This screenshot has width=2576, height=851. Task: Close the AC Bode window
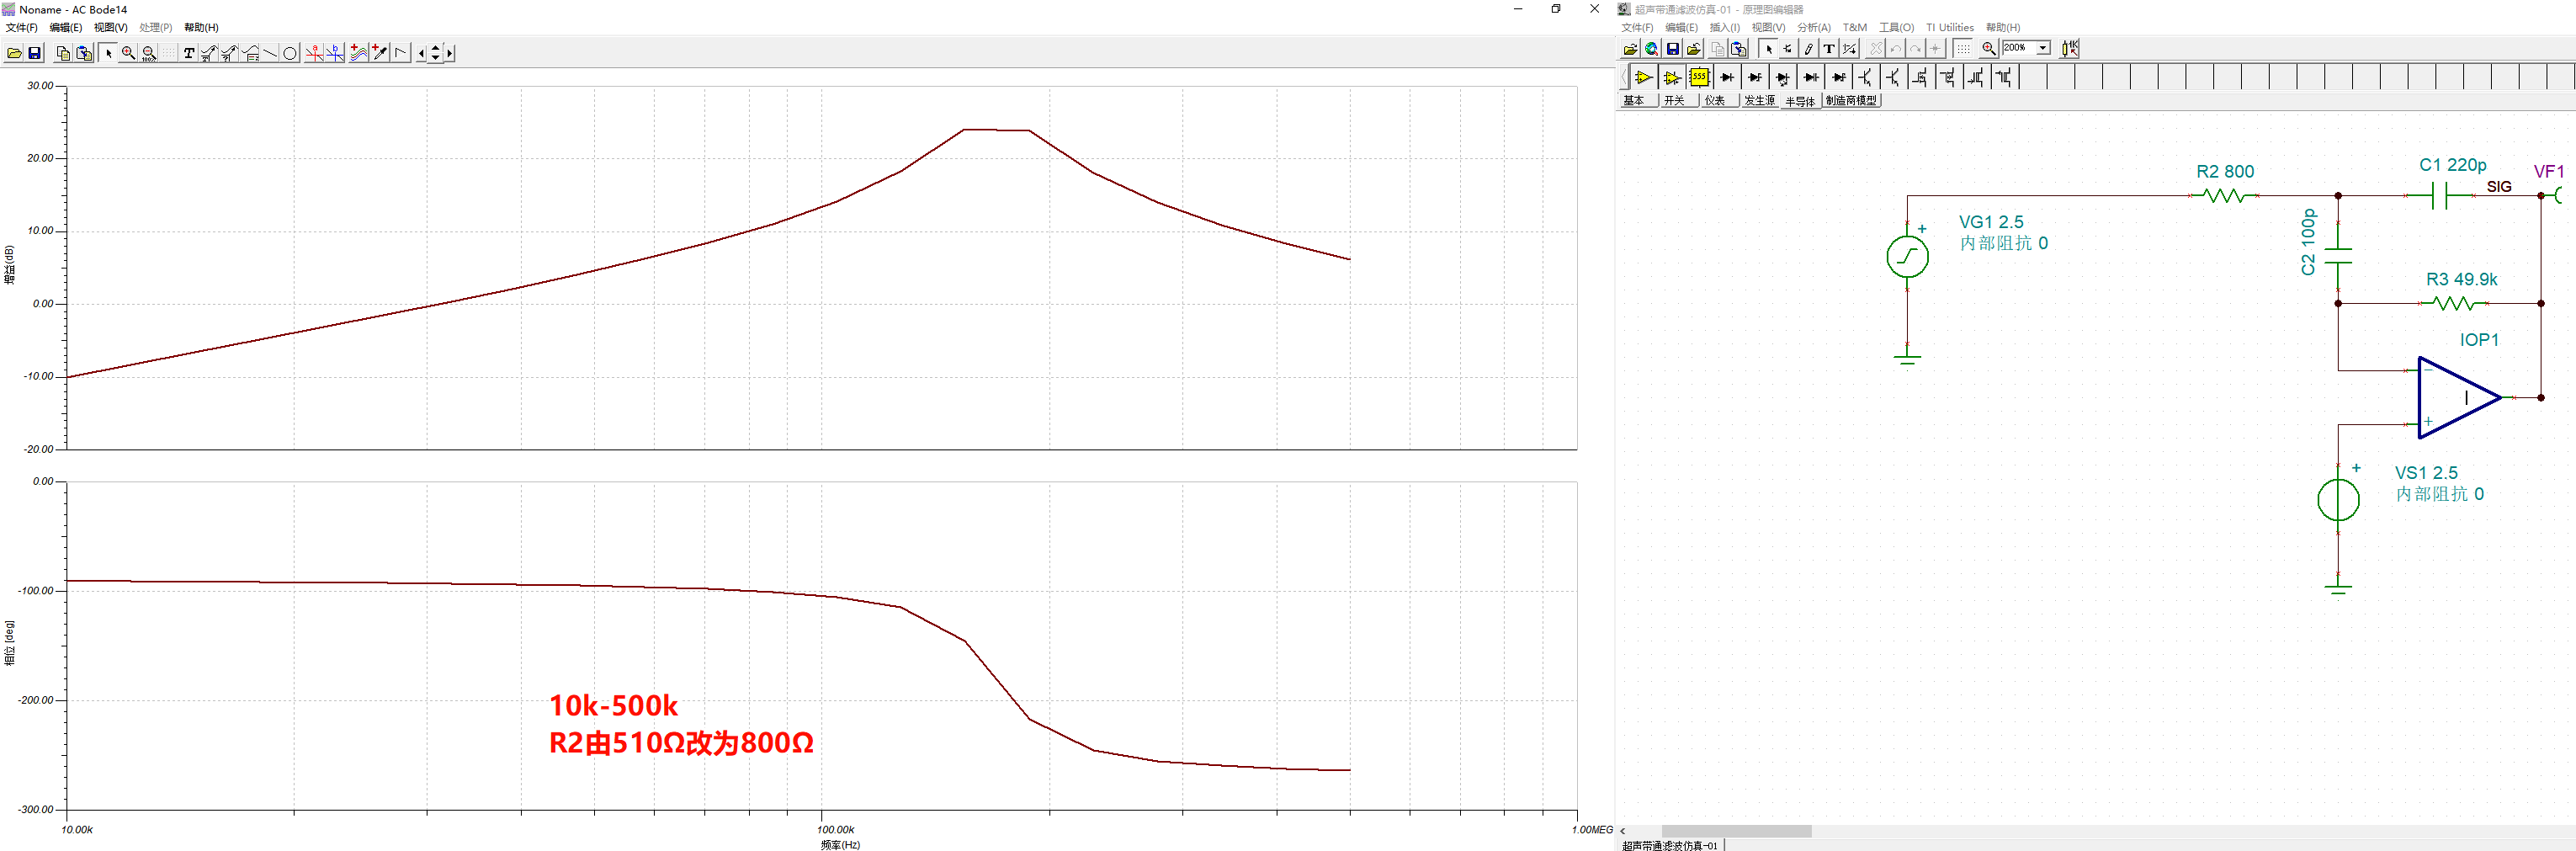pos(1594,9)
